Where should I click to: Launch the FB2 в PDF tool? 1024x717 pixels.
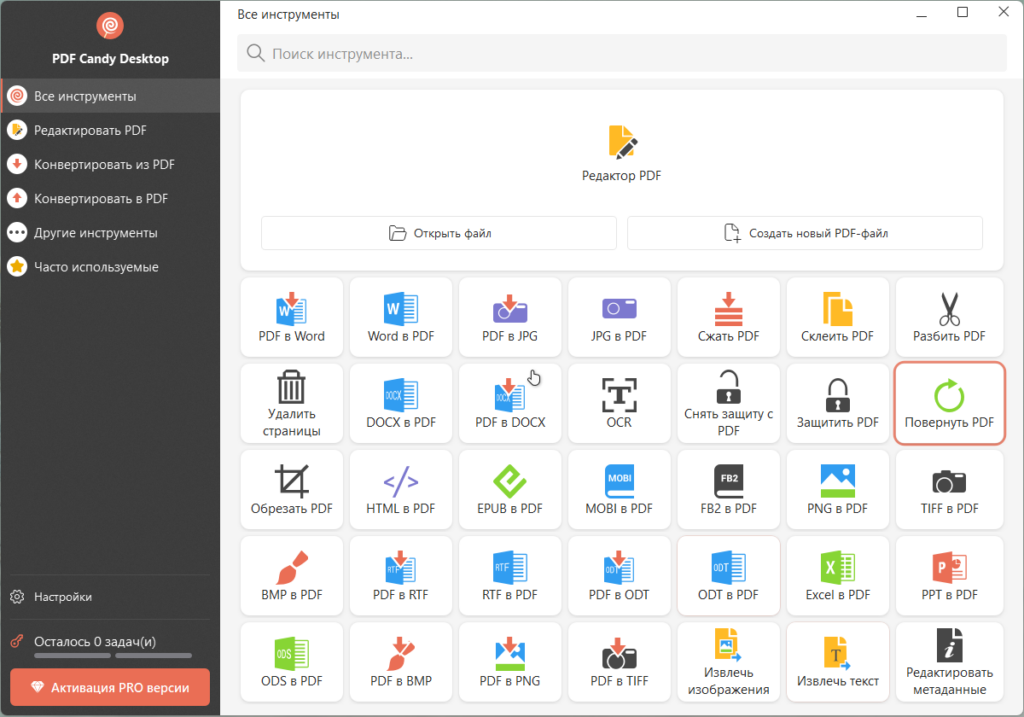728,490
